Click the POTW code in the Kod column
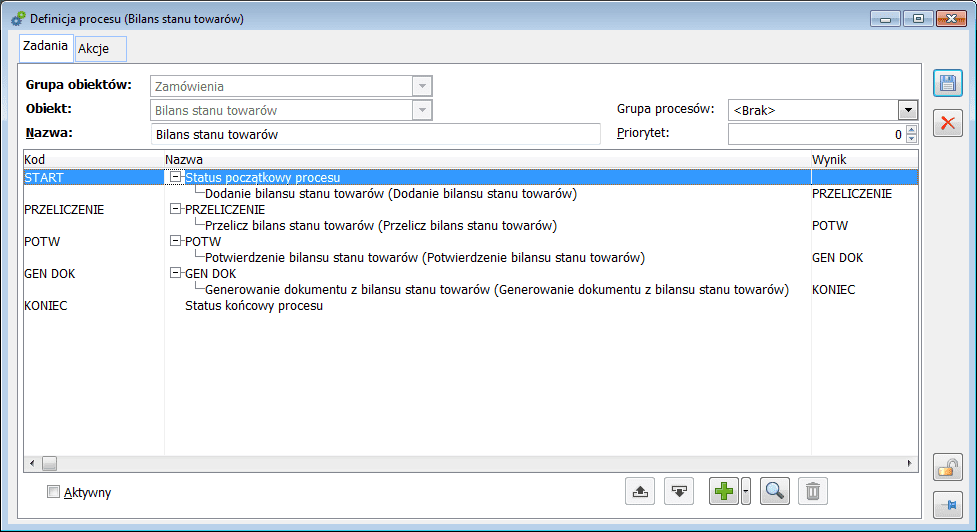This screenshot has width=977, height=532. [42, 242]
